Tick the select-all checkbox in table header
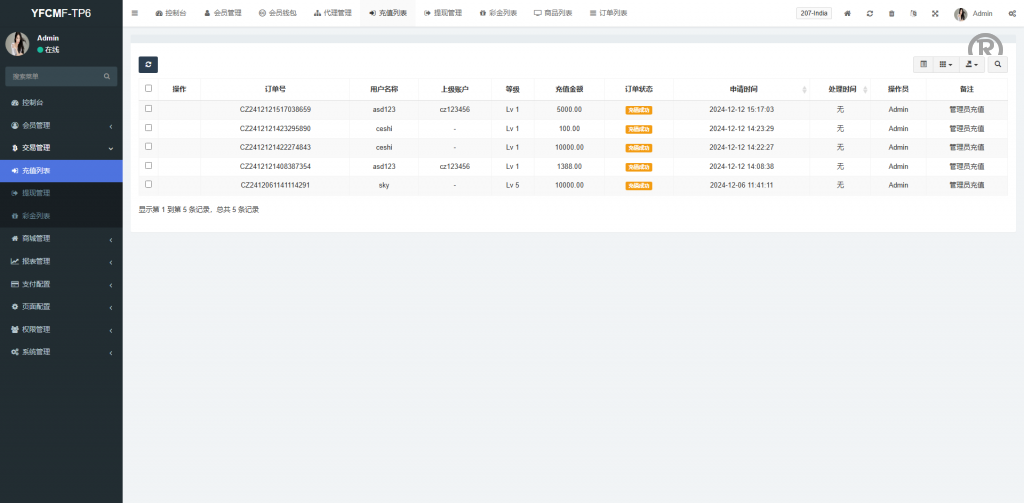 (x=149, y=88)
